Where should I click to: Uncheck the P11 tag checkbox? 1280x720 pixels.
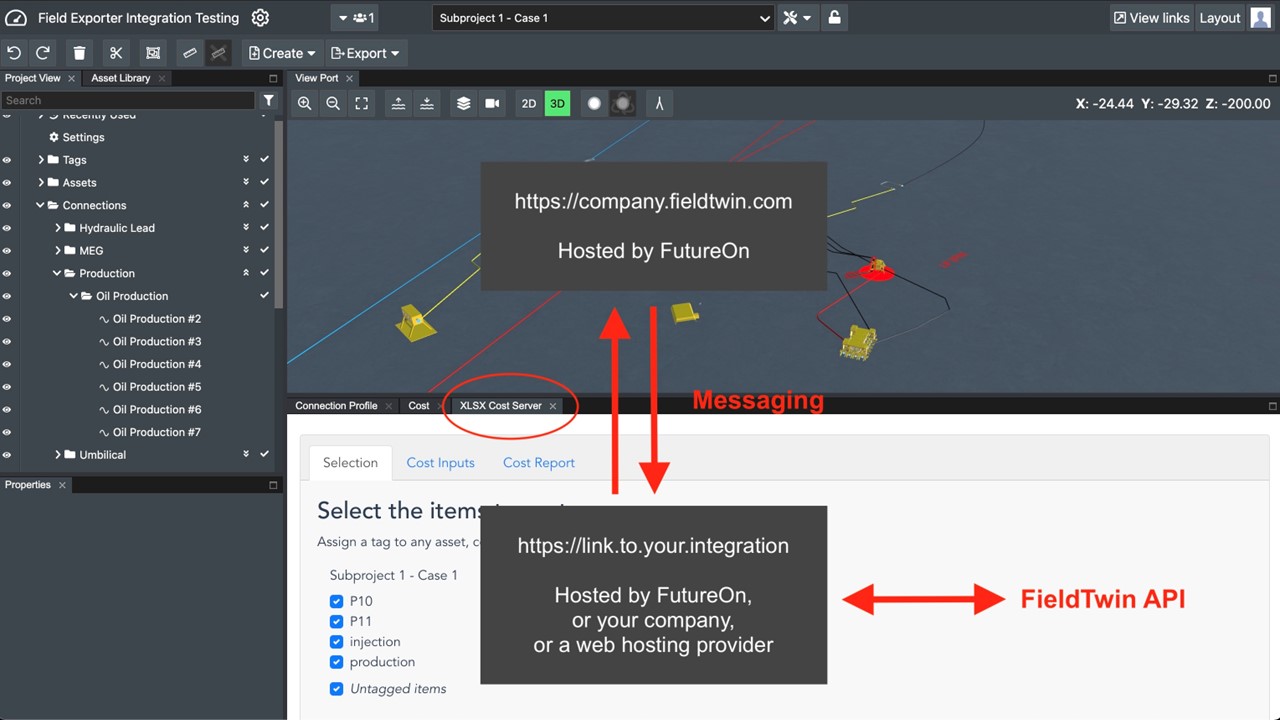tap(336, 621)
